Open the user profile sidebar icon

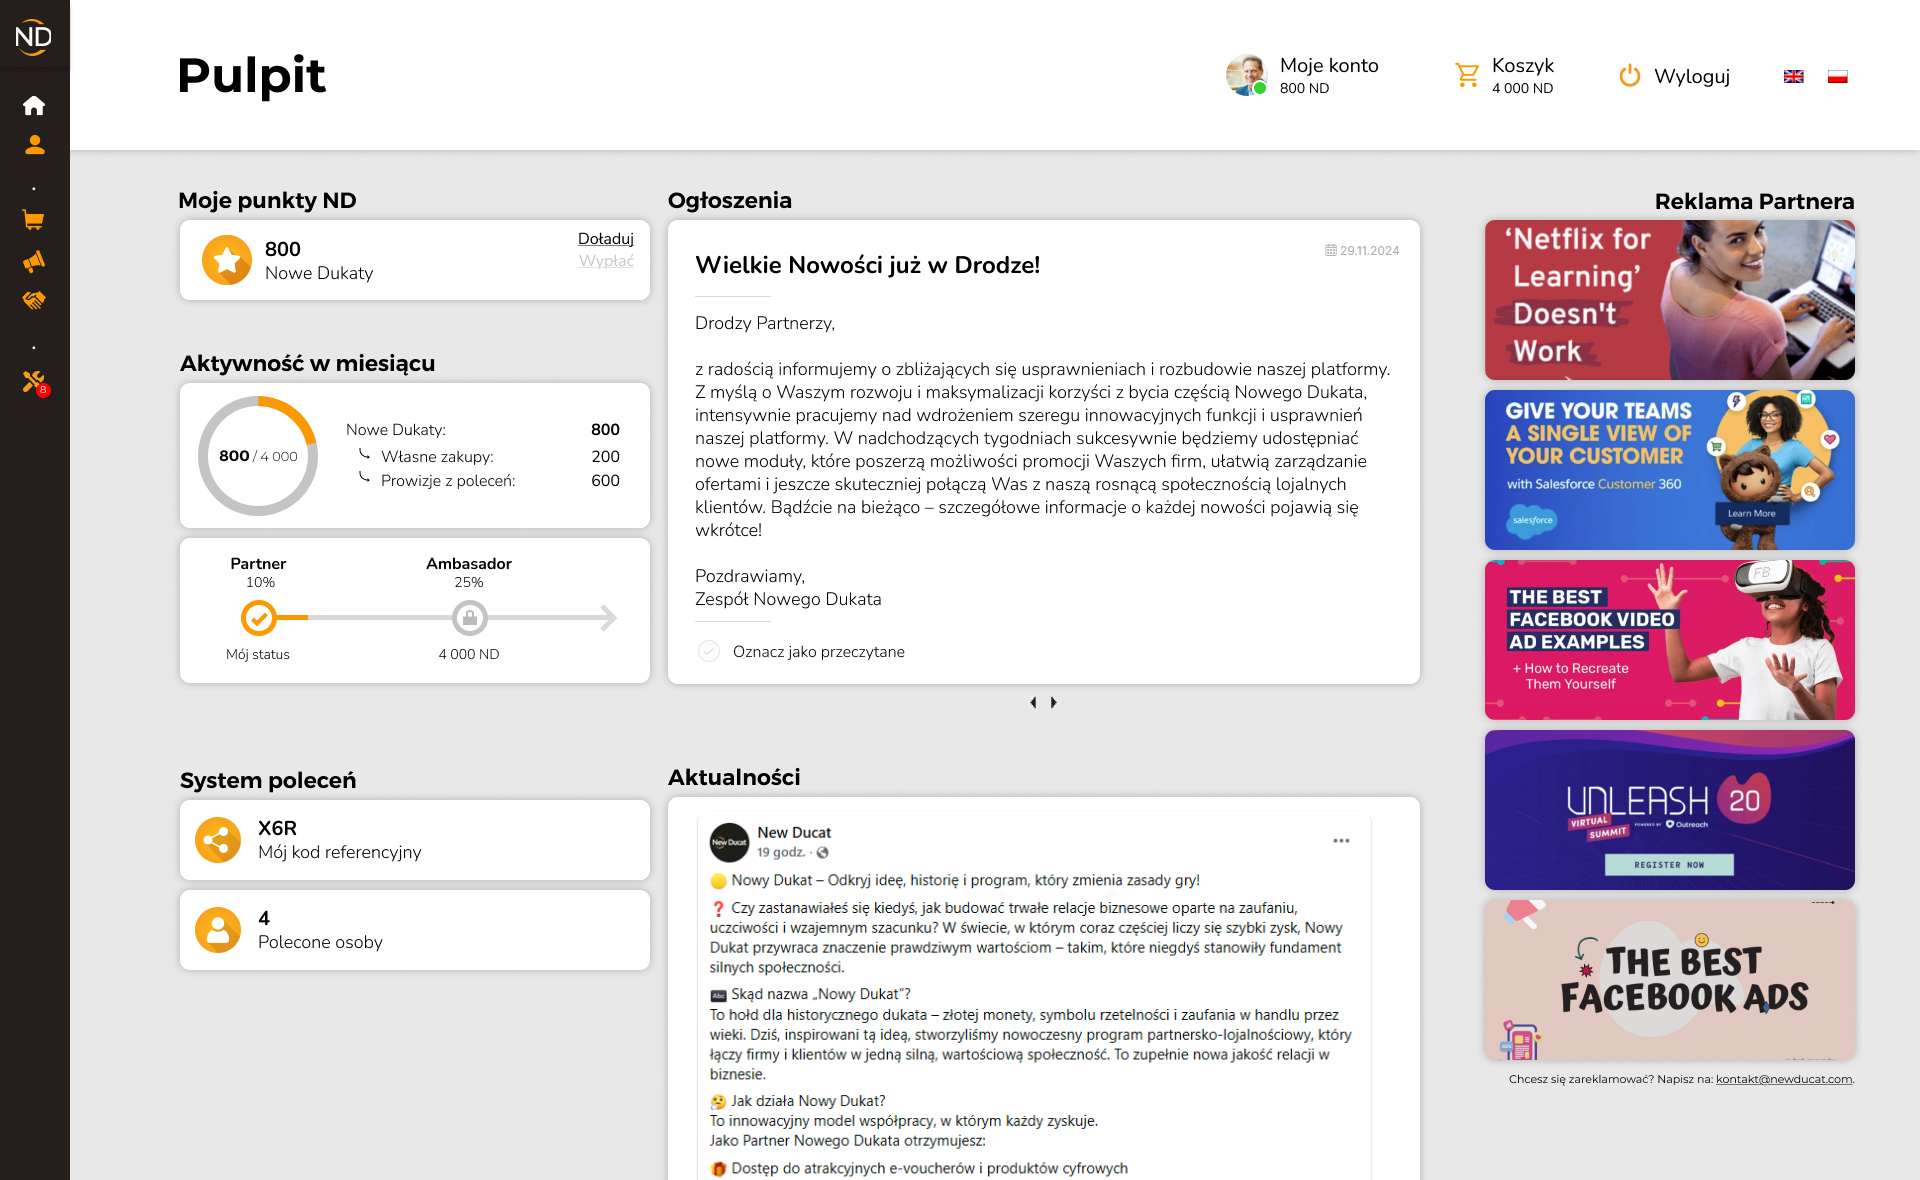pyautogui.click(x=34, y=145)
